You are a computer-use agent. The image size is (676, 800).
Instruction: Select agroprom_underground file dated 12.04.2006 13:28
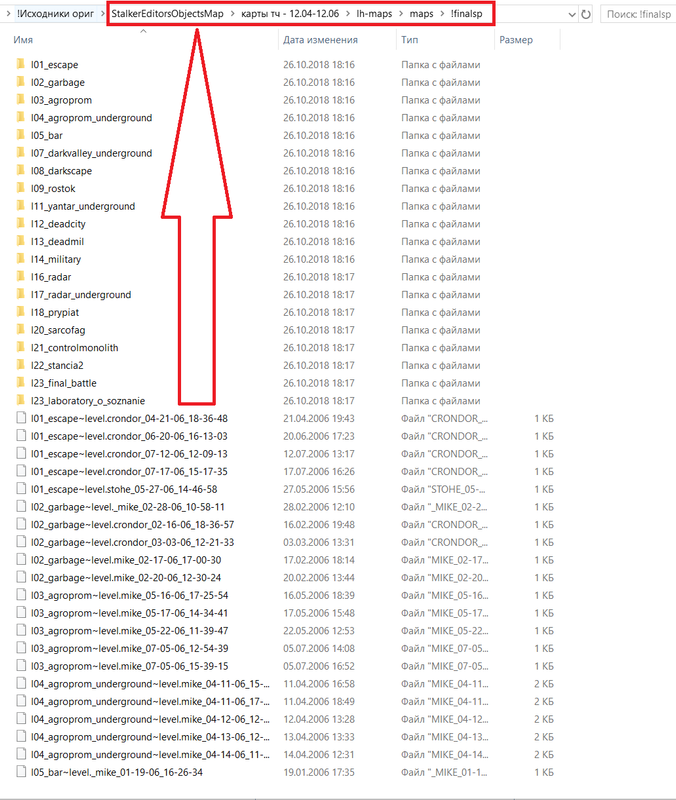(150, 719)
